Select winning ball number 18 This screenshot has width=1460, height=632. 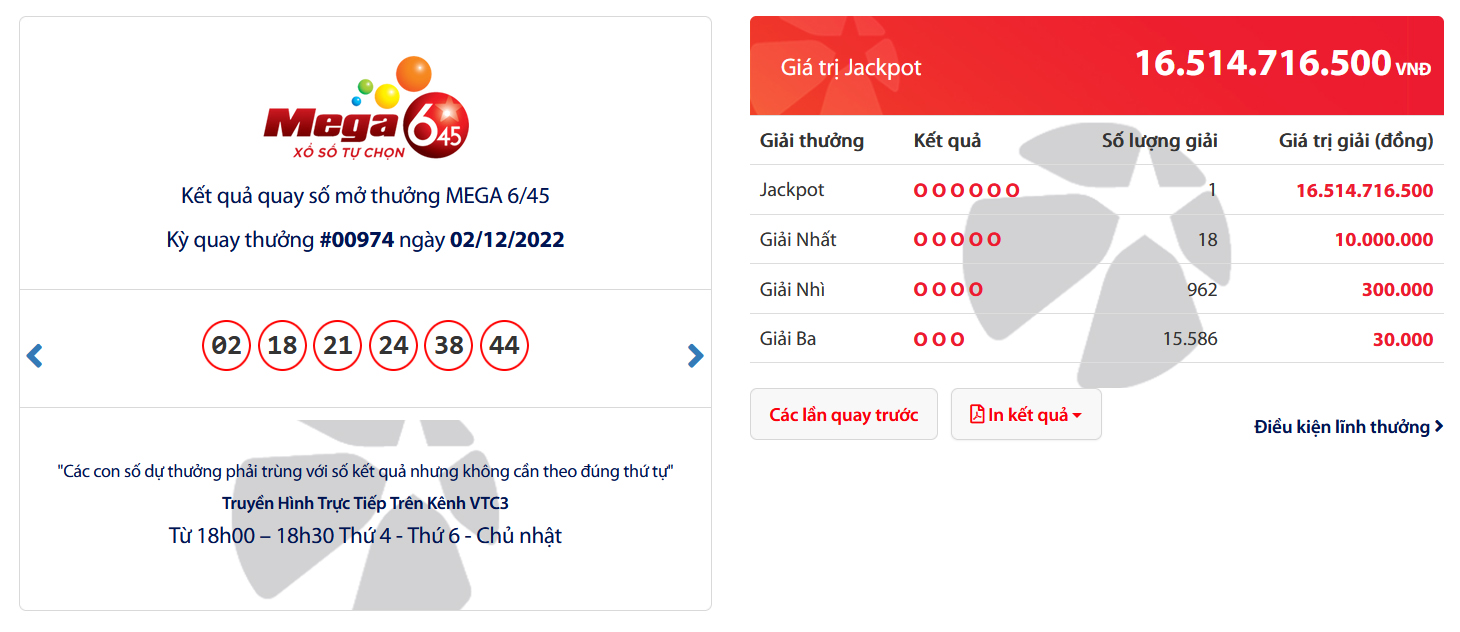[283, 346]
